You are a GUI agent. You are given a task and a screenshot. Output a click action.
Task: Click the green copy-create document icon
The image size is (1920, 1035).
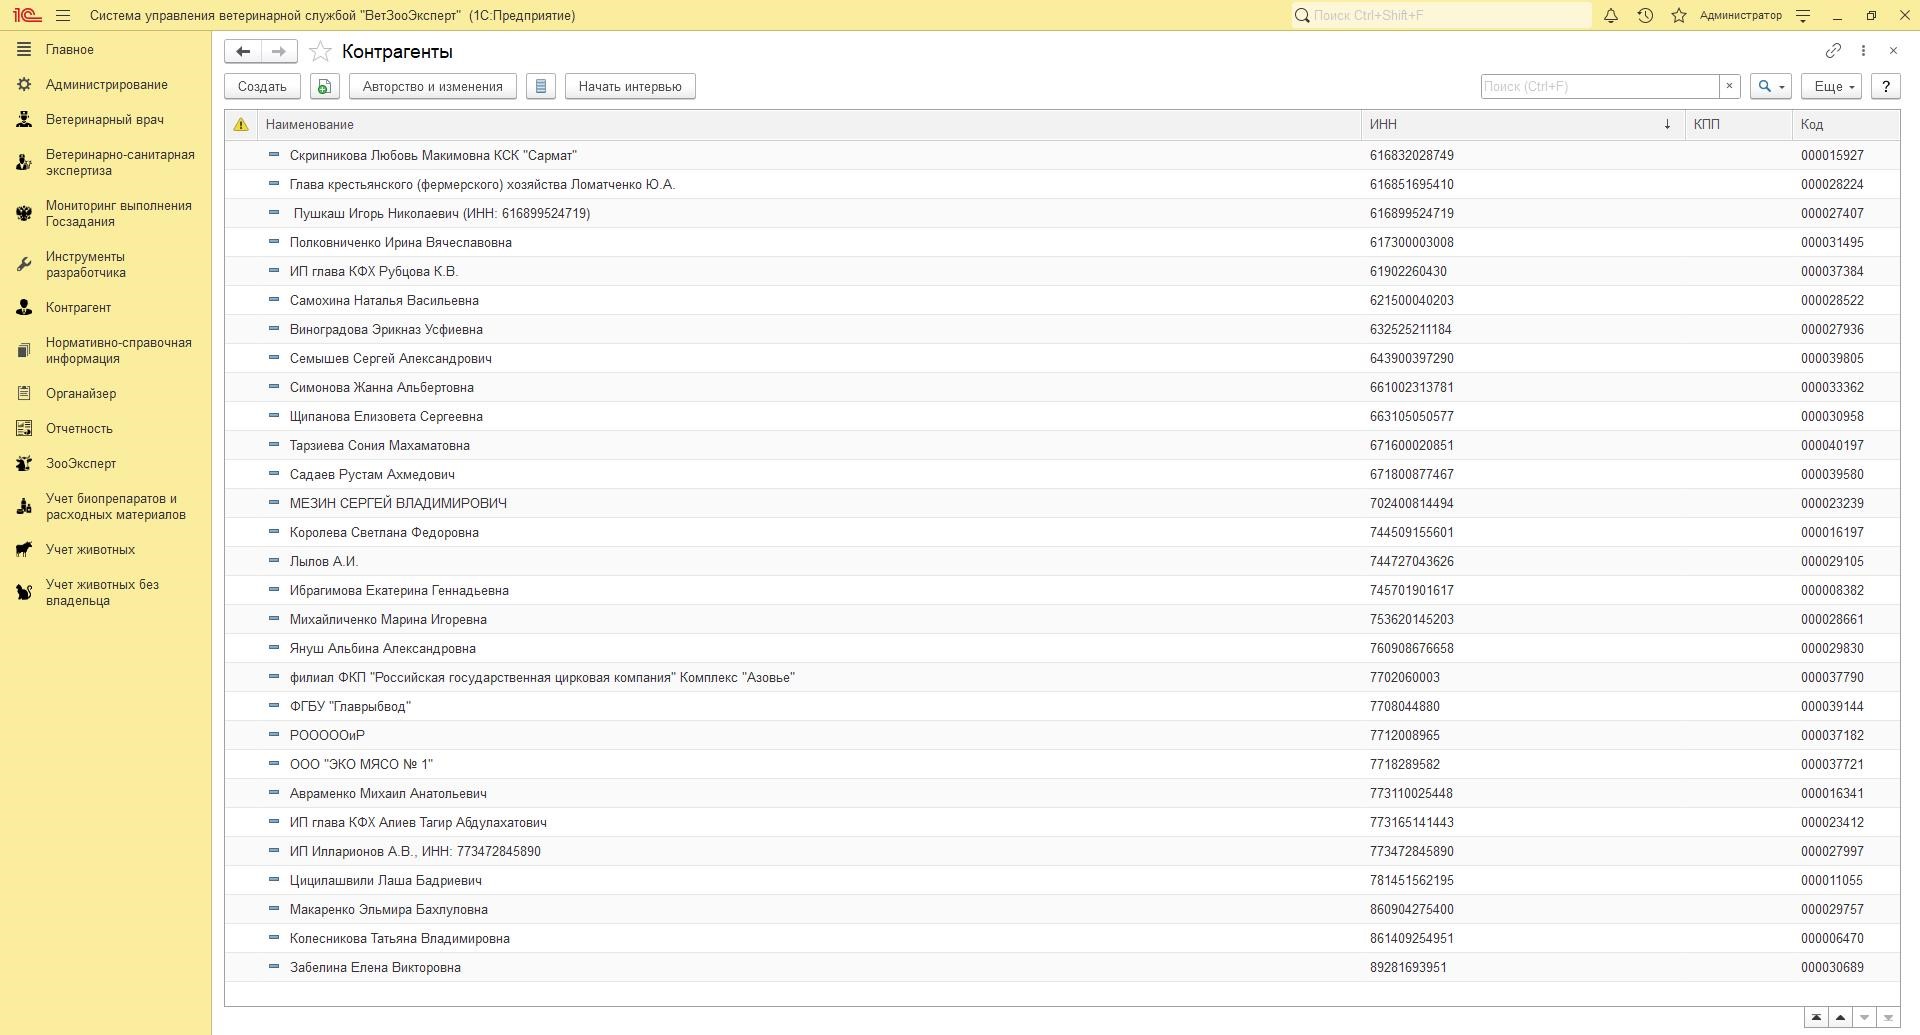click(x=324, y=86)
